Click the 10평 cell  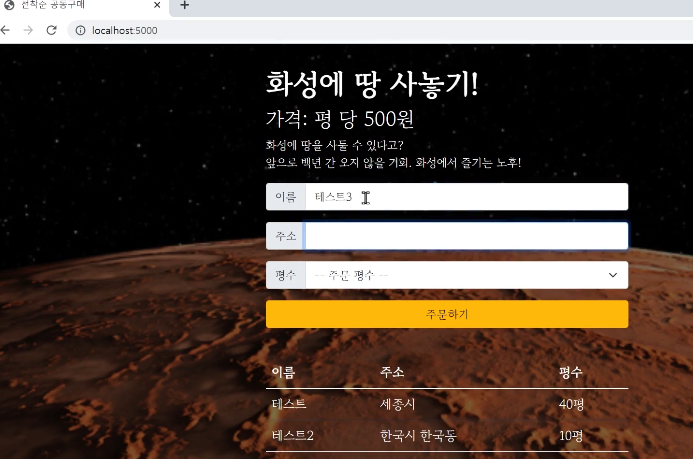[x=571, y=436]
